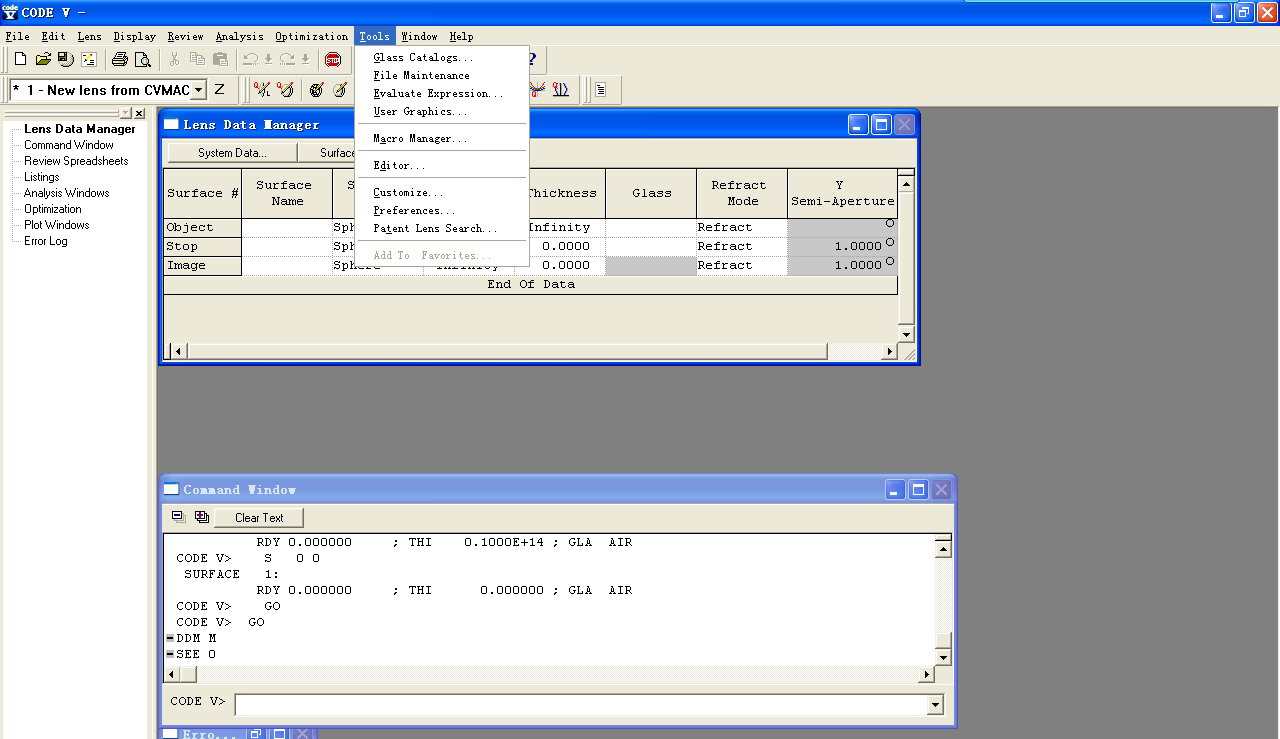Click the first round lens view icon
Viewport: 1280px width, 739px height.
click(x=317, y=90)
